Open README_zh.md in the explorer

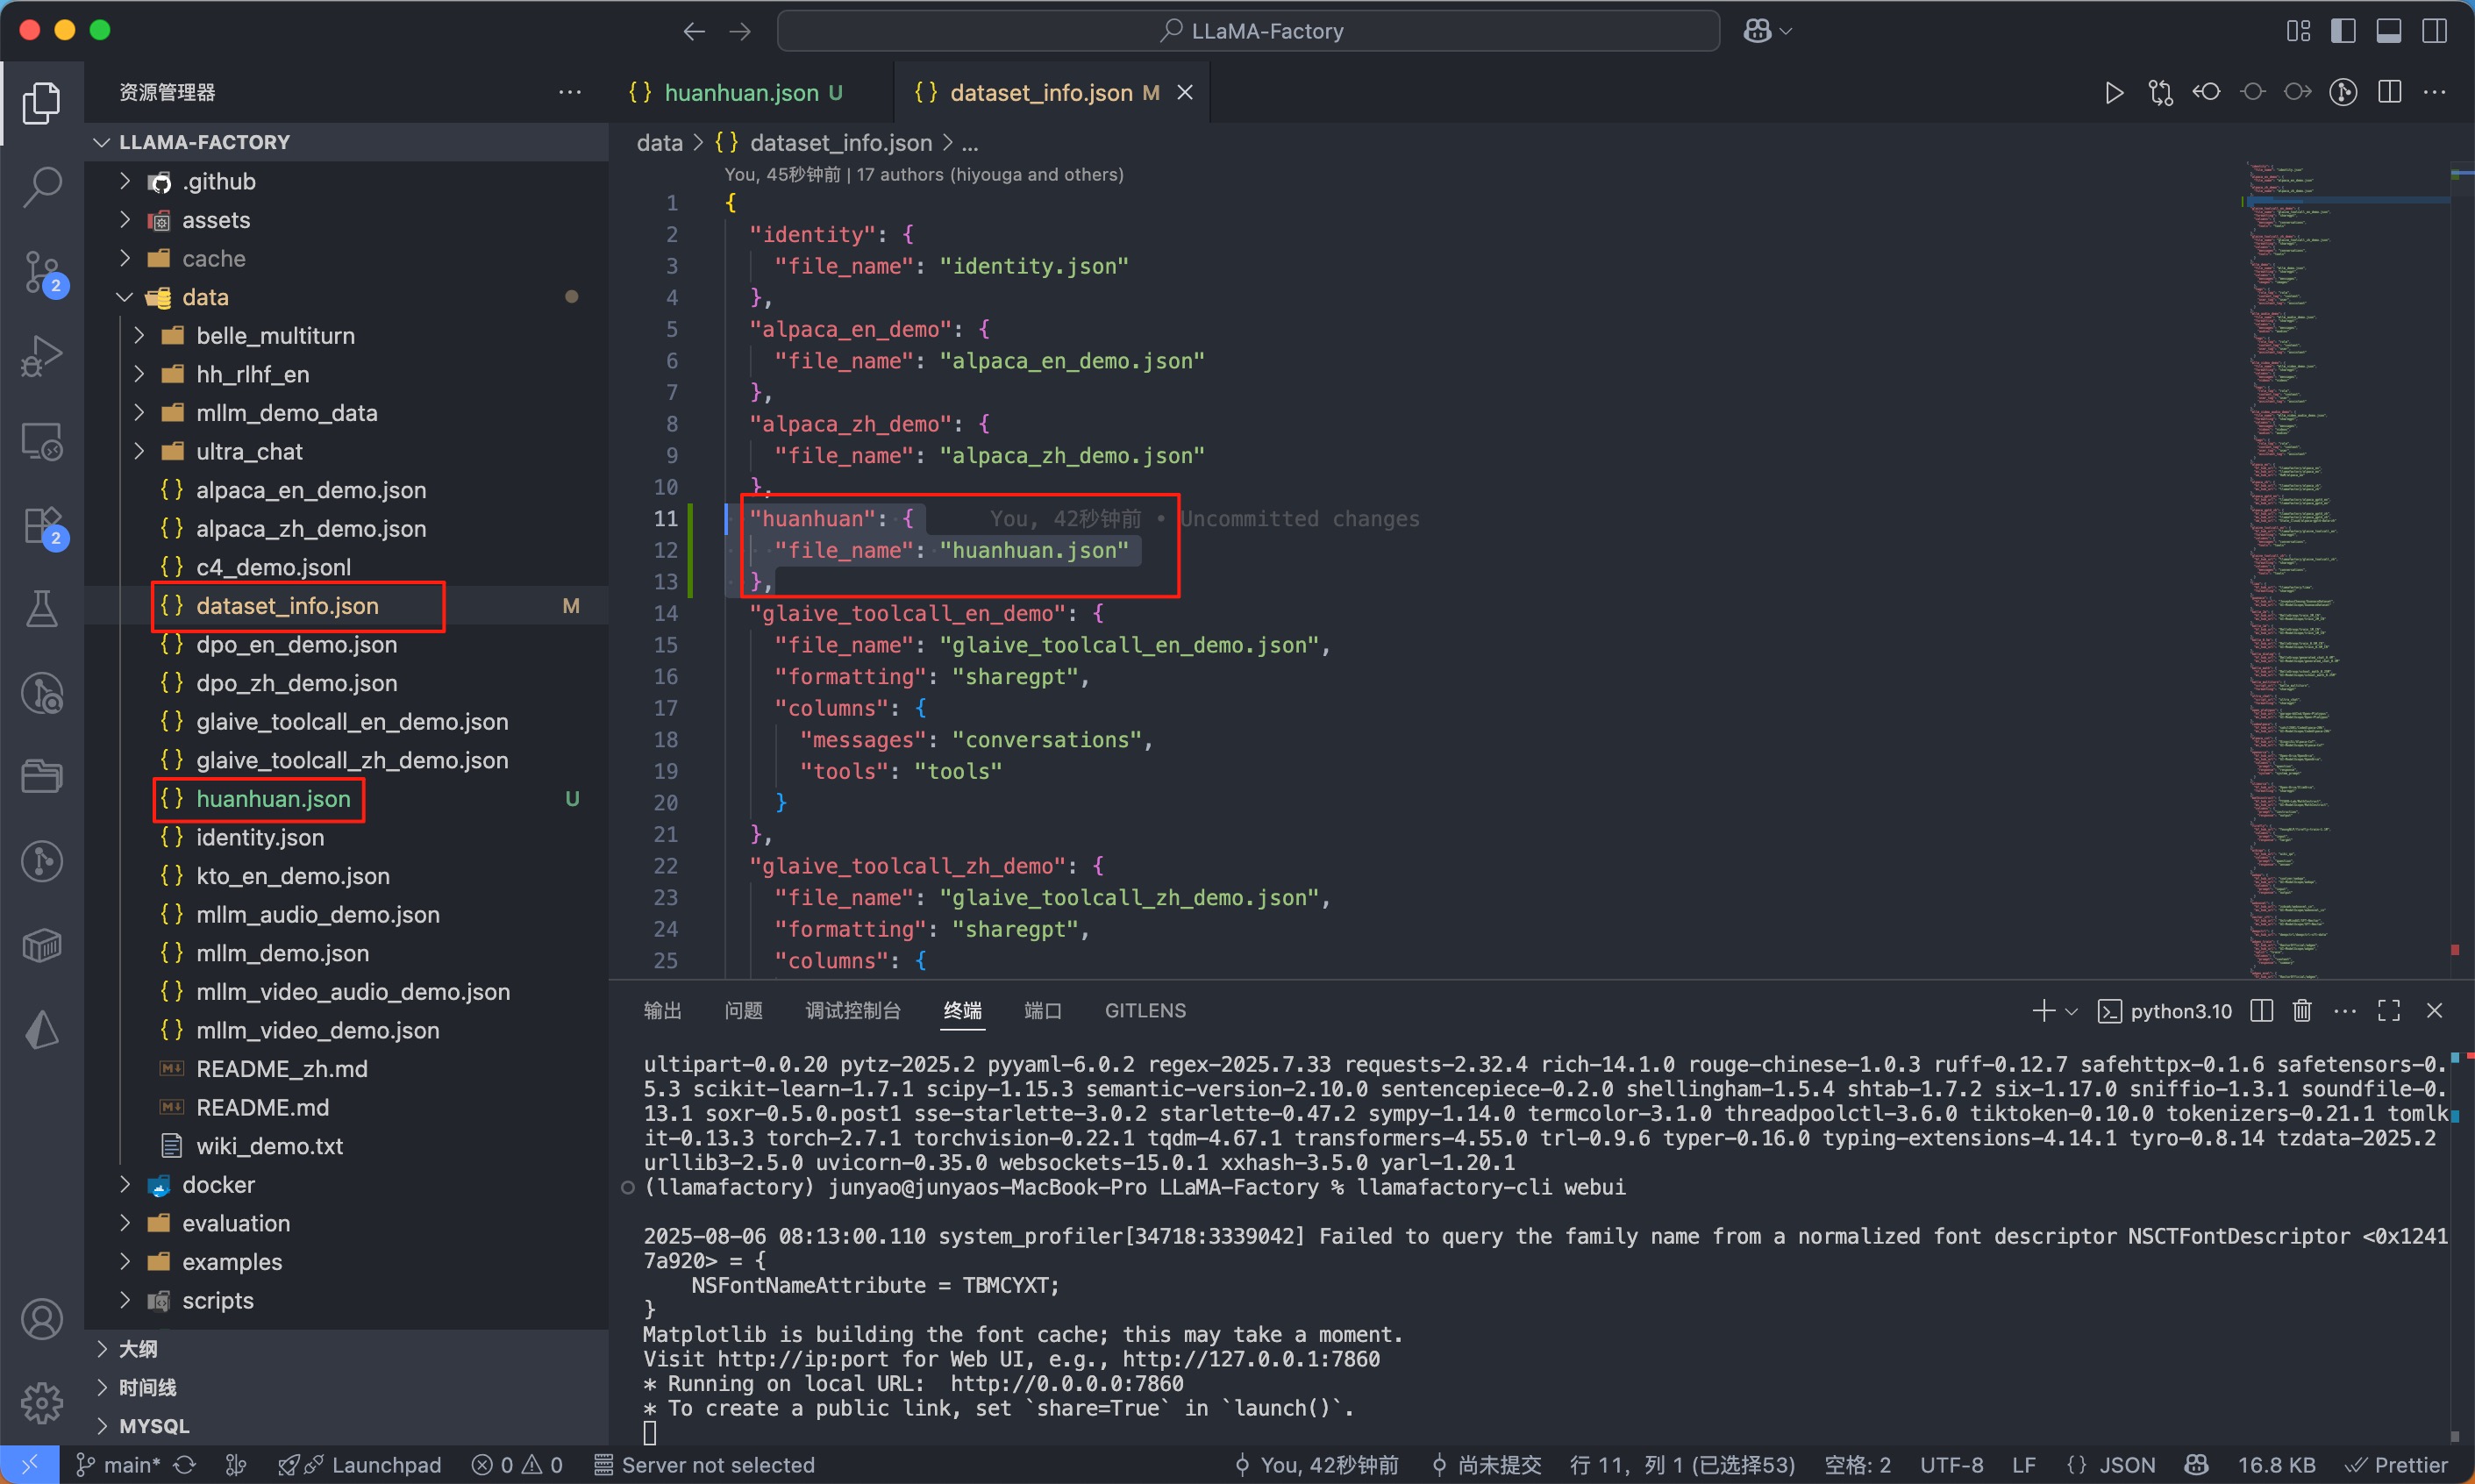(346, 1069)
